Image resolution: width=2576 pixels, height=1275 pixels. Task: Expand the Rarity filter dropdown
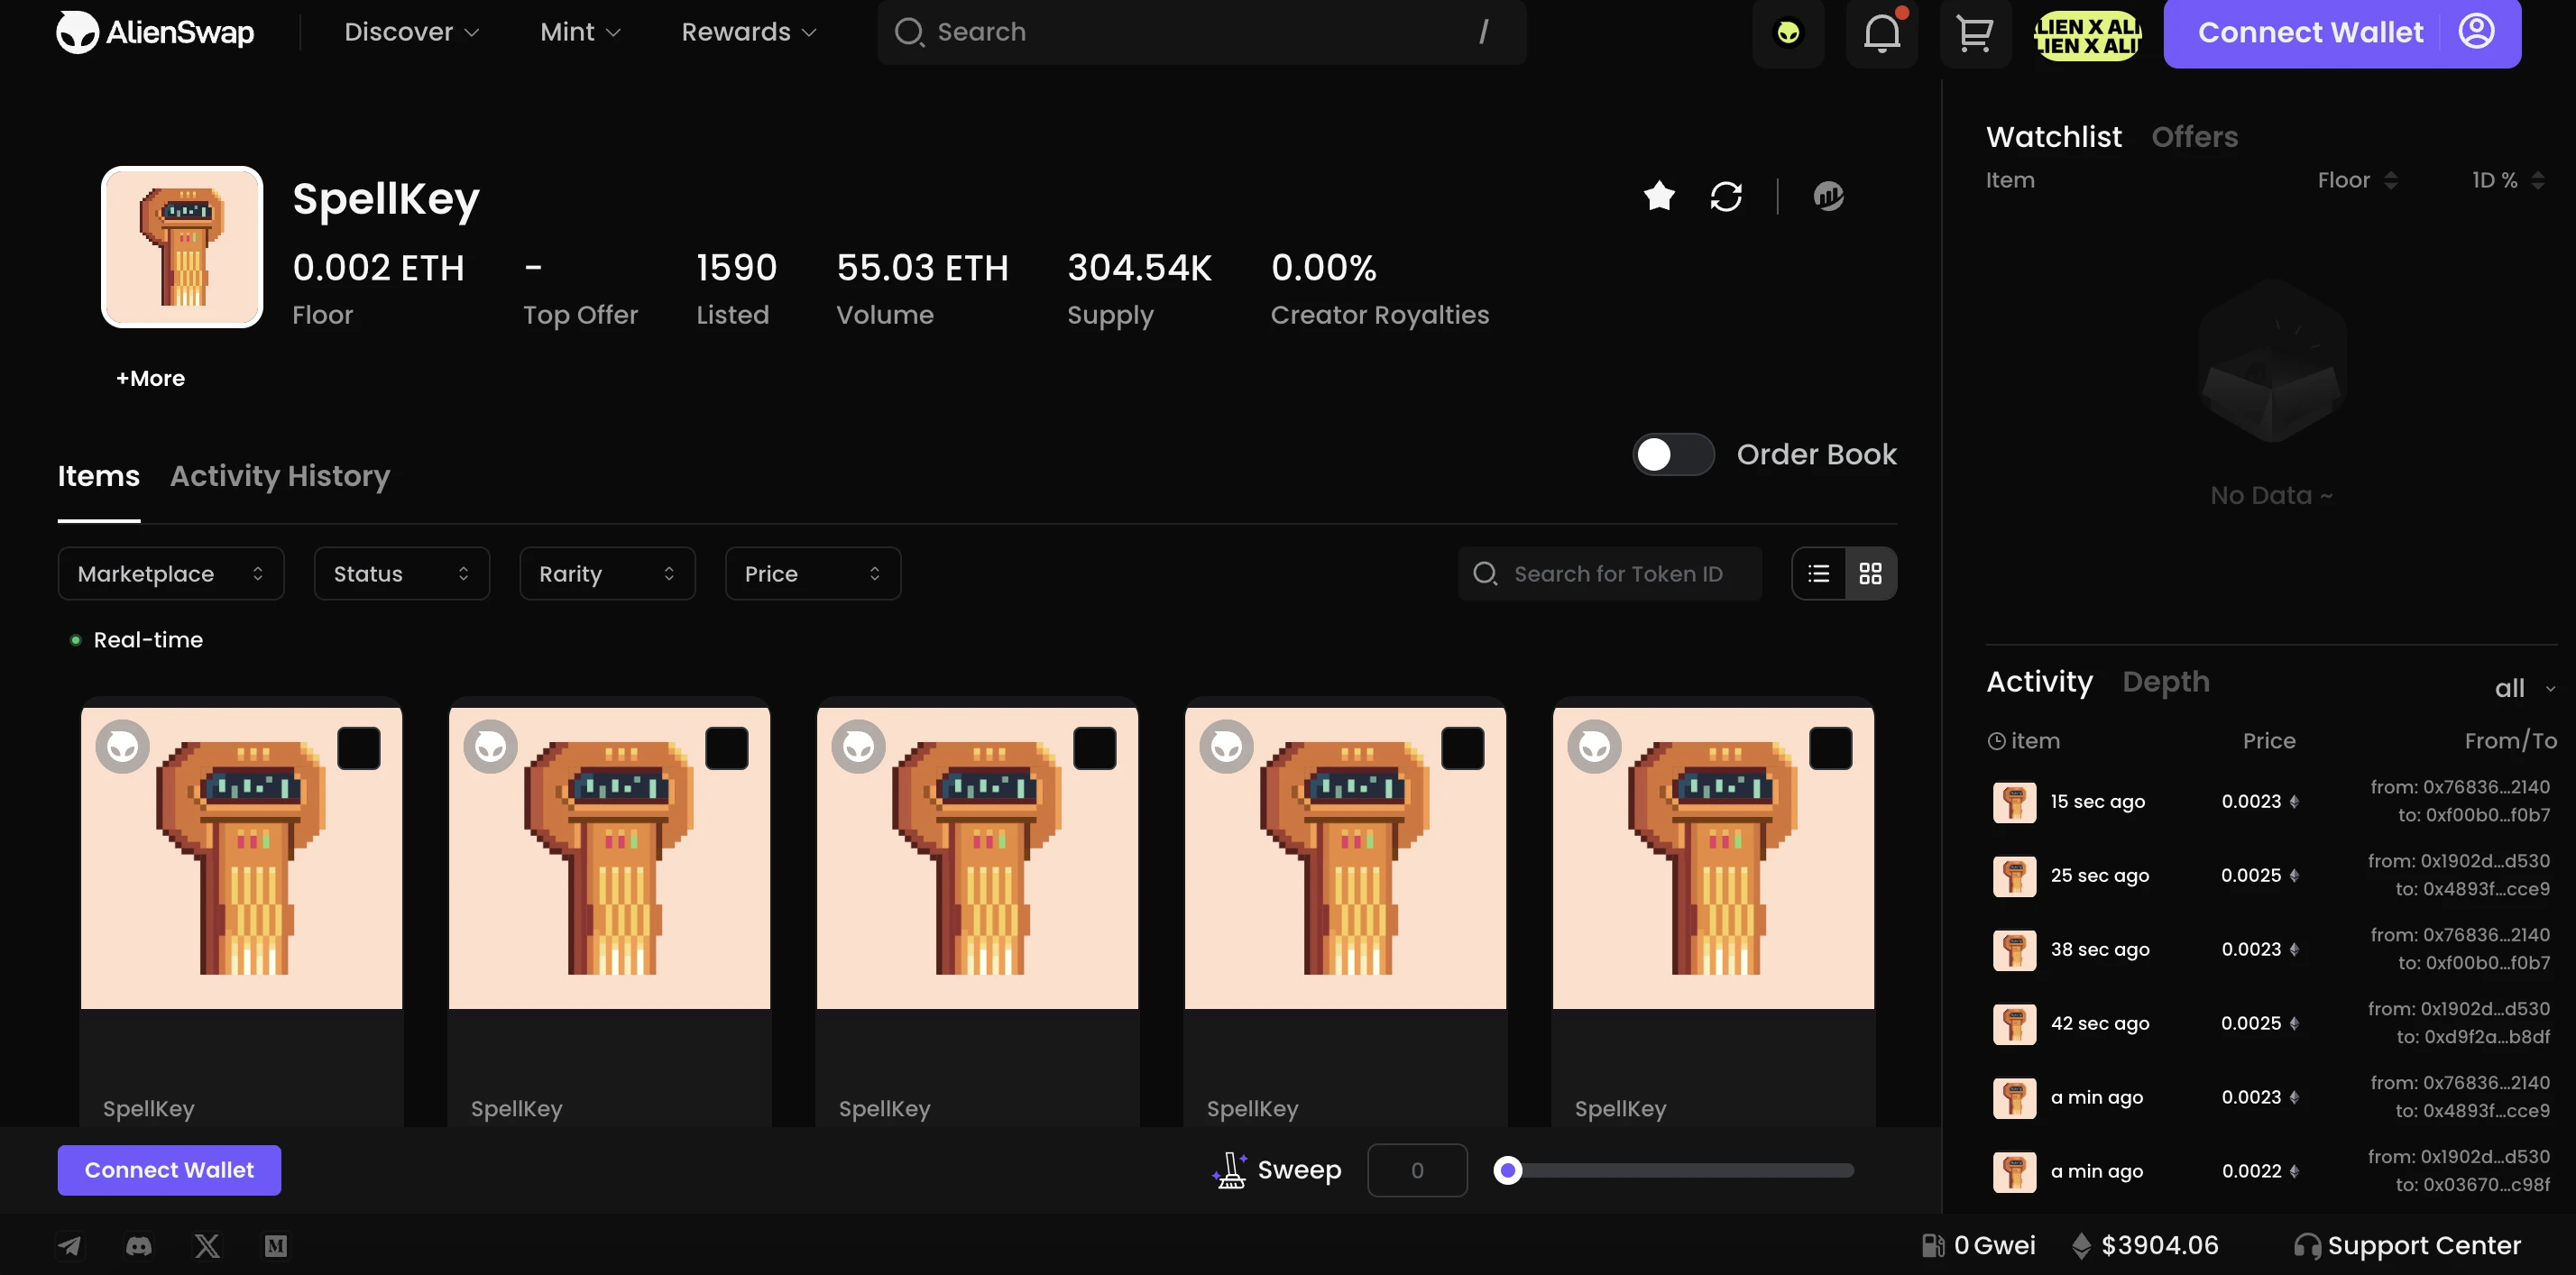pos(608,573)
